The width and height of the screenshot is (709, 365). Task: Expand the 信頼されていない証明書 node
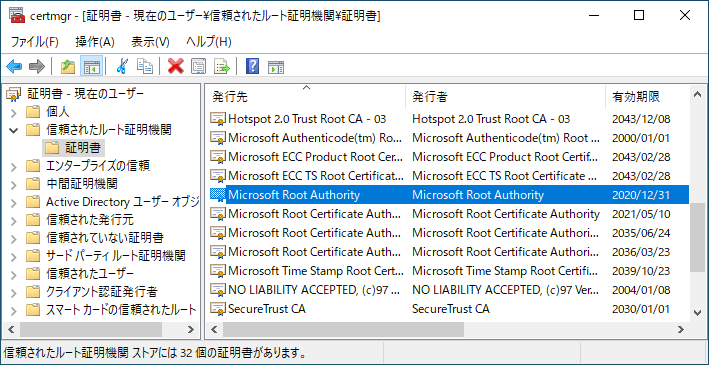click(x=14, y=238)
